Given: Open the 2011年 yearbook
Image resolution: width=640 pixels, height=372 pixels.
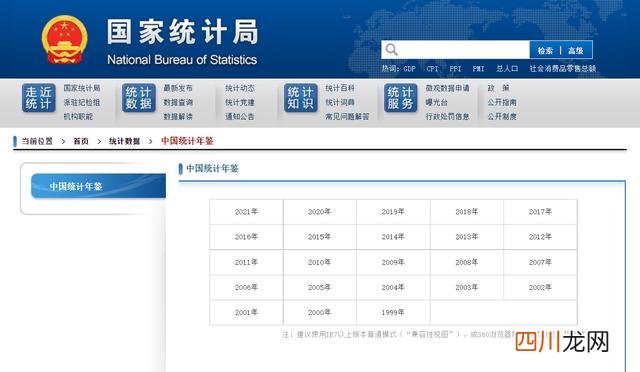Looking at the screenshot, I should (x=246, y=262).
